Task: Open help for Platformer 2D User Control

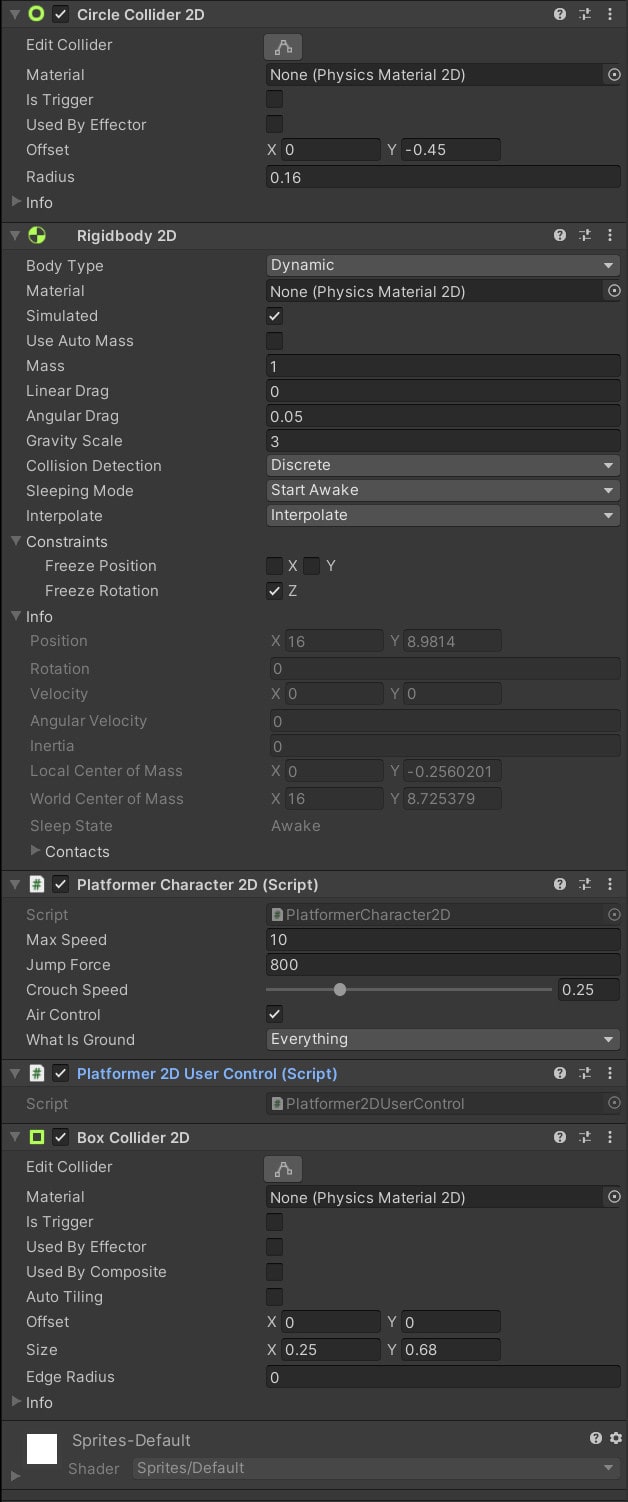Action: pos(560,1073)
